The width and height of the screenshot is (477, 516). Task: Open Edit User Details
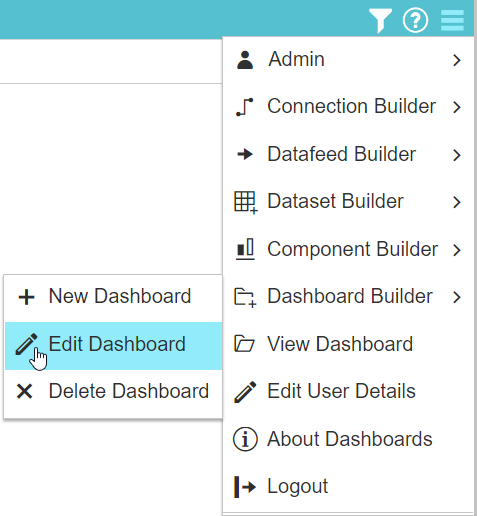(348, 391)
